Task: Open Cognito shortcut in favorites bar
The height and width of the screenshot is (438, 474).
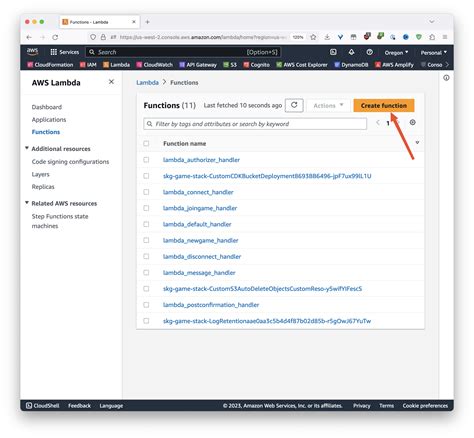Action: (x=257, y=65)
